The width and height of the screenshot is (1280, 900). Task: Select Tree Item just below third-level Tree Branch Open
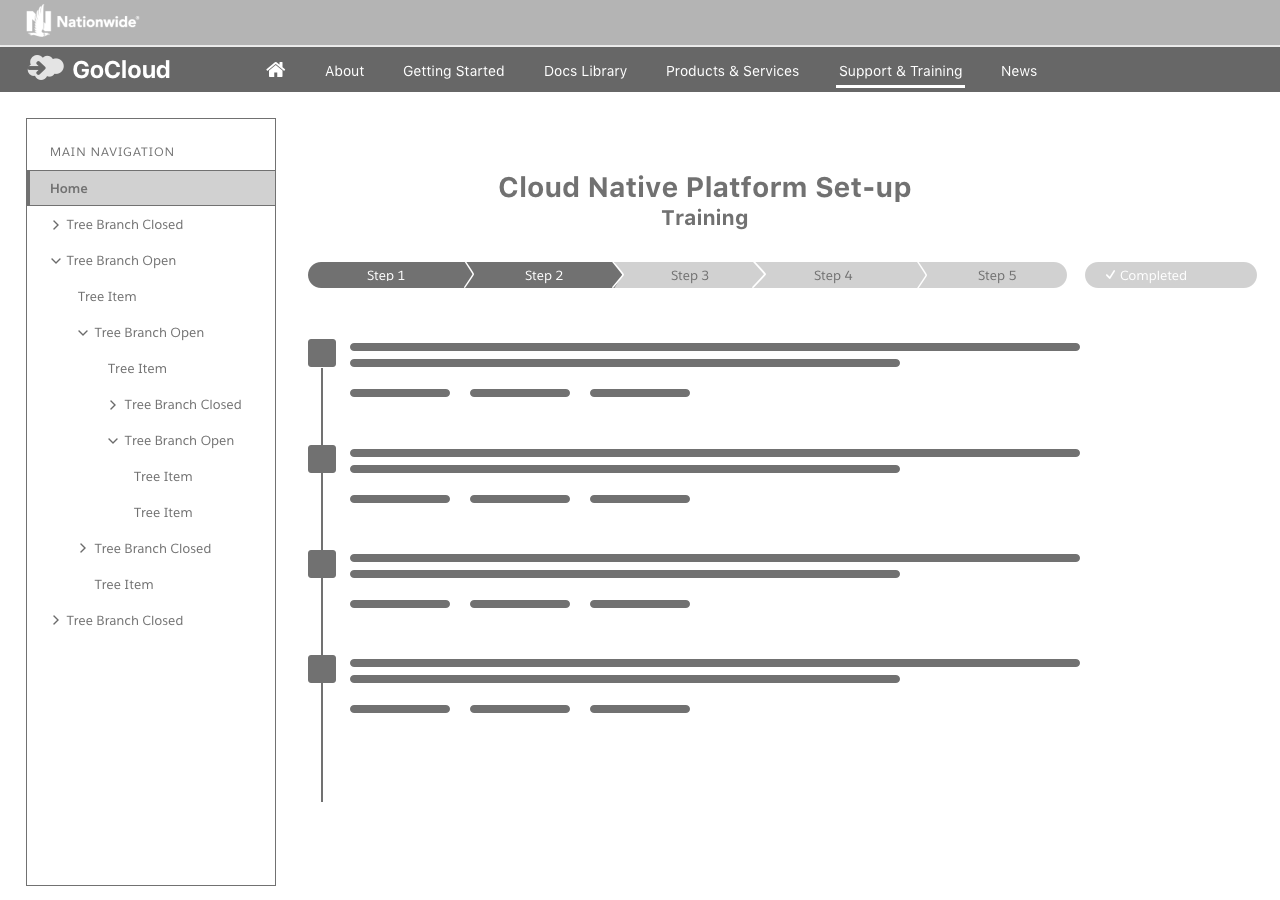pos(163,476)
